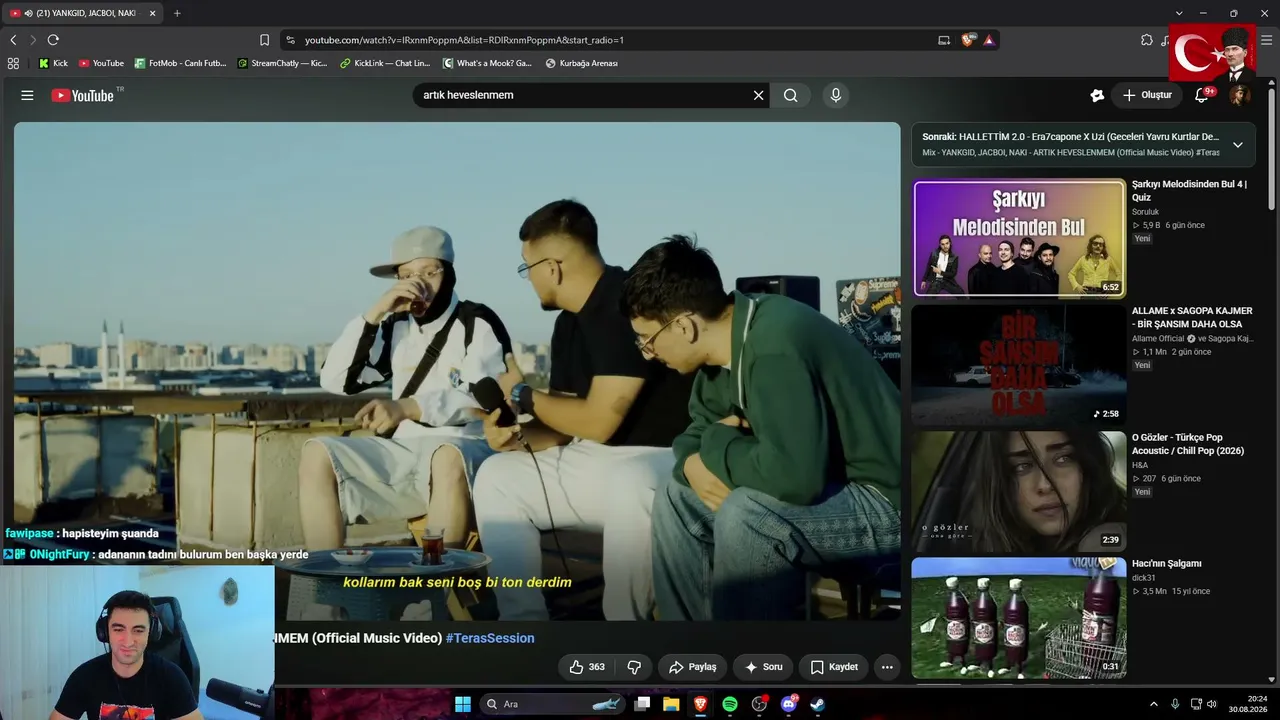The width and height of the screenshot is (1280, 720).
Task: Open the Kick bookmark
Action: 53,63
